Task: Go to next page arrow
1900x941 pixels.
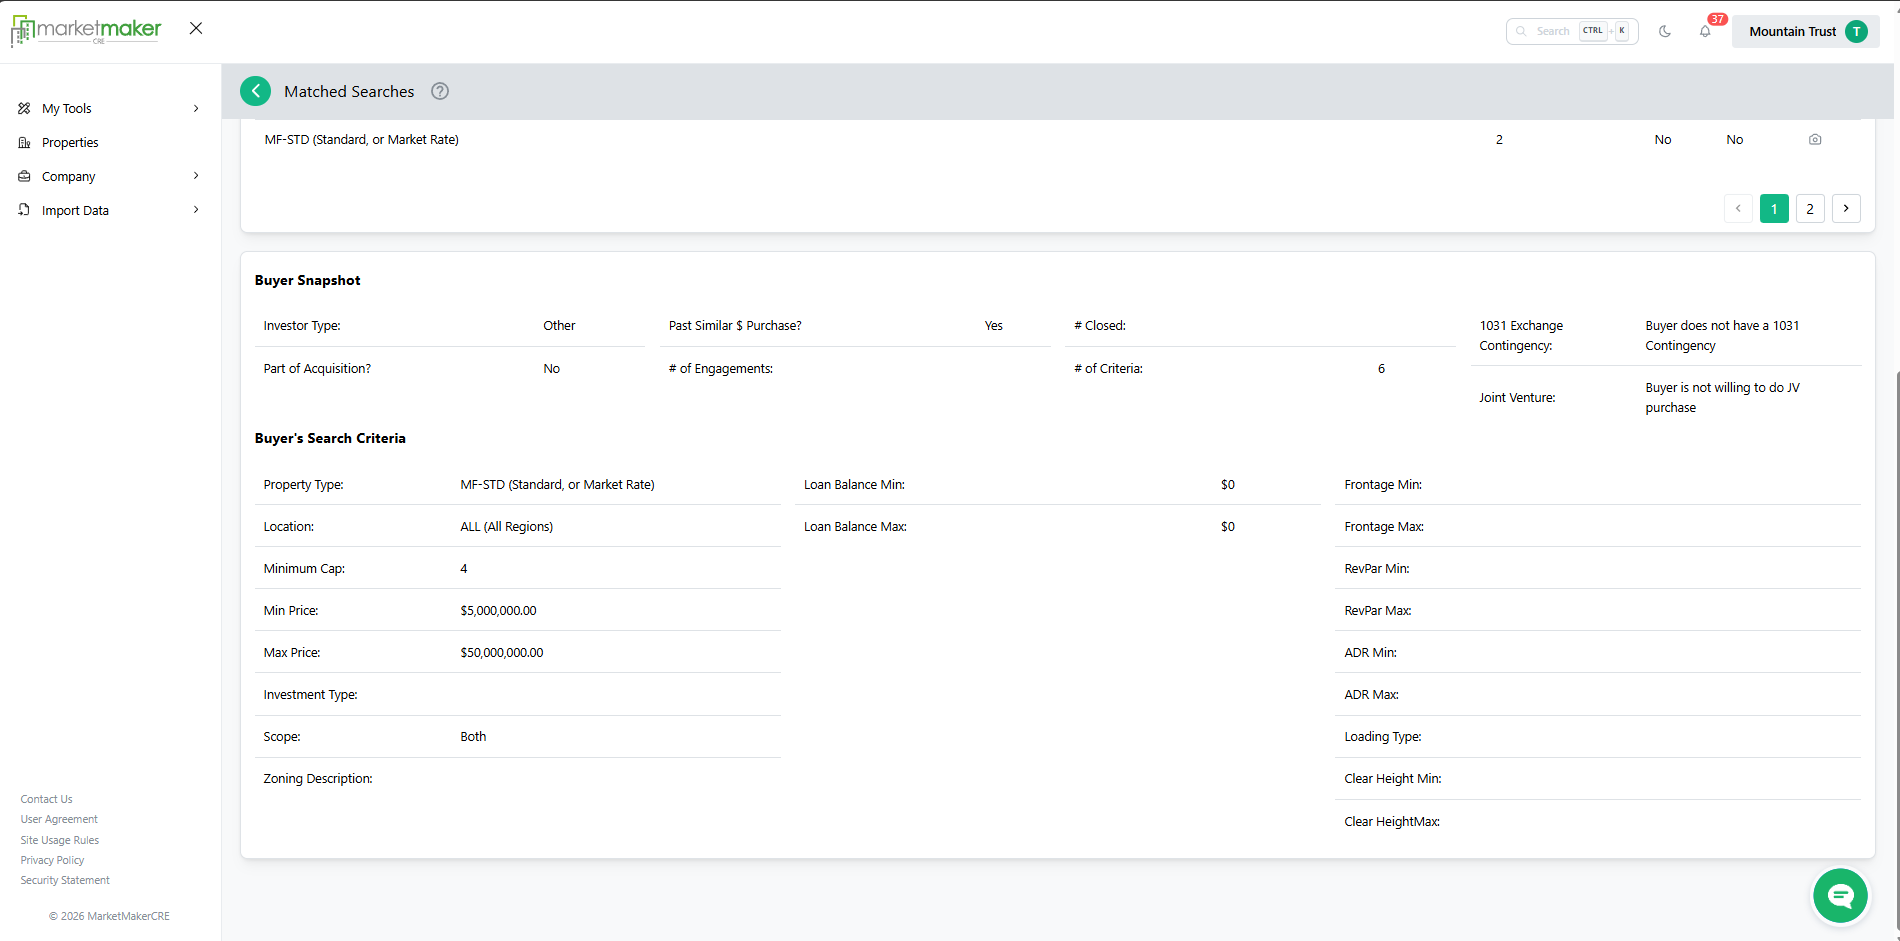Action: pos(1846,208)
